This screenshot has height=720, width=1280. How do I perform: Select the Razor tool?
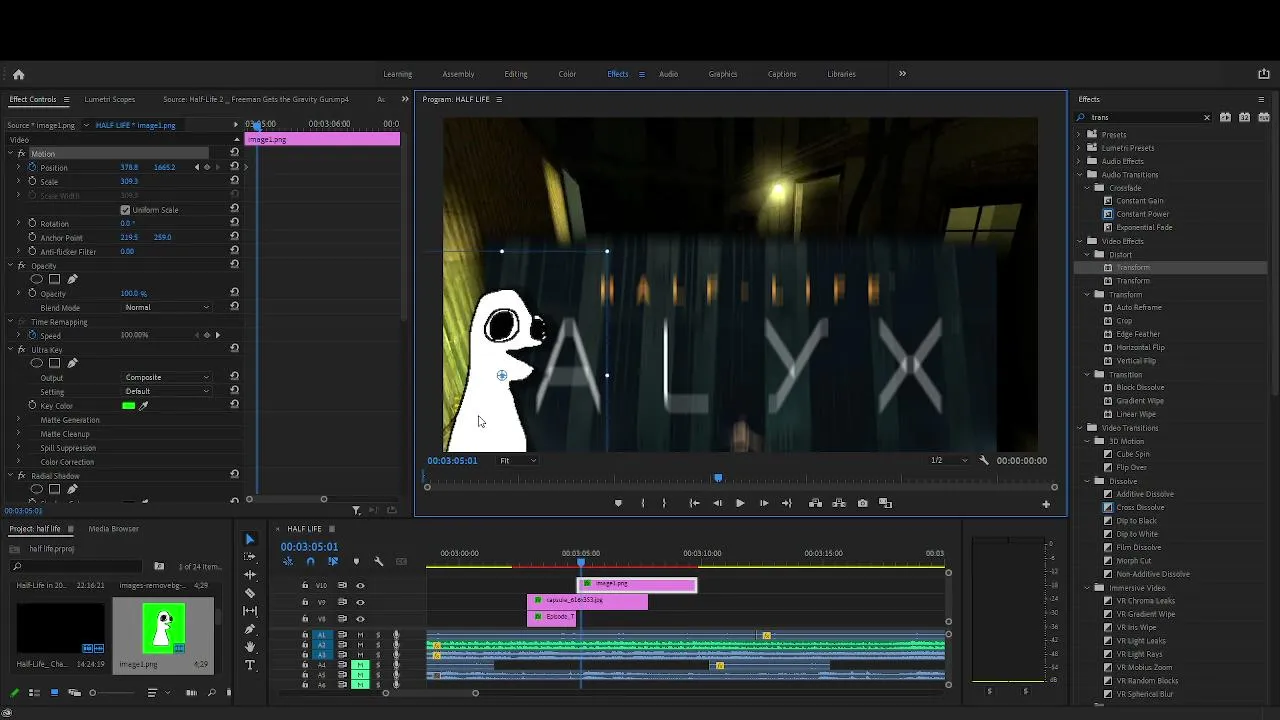[250, 593]
